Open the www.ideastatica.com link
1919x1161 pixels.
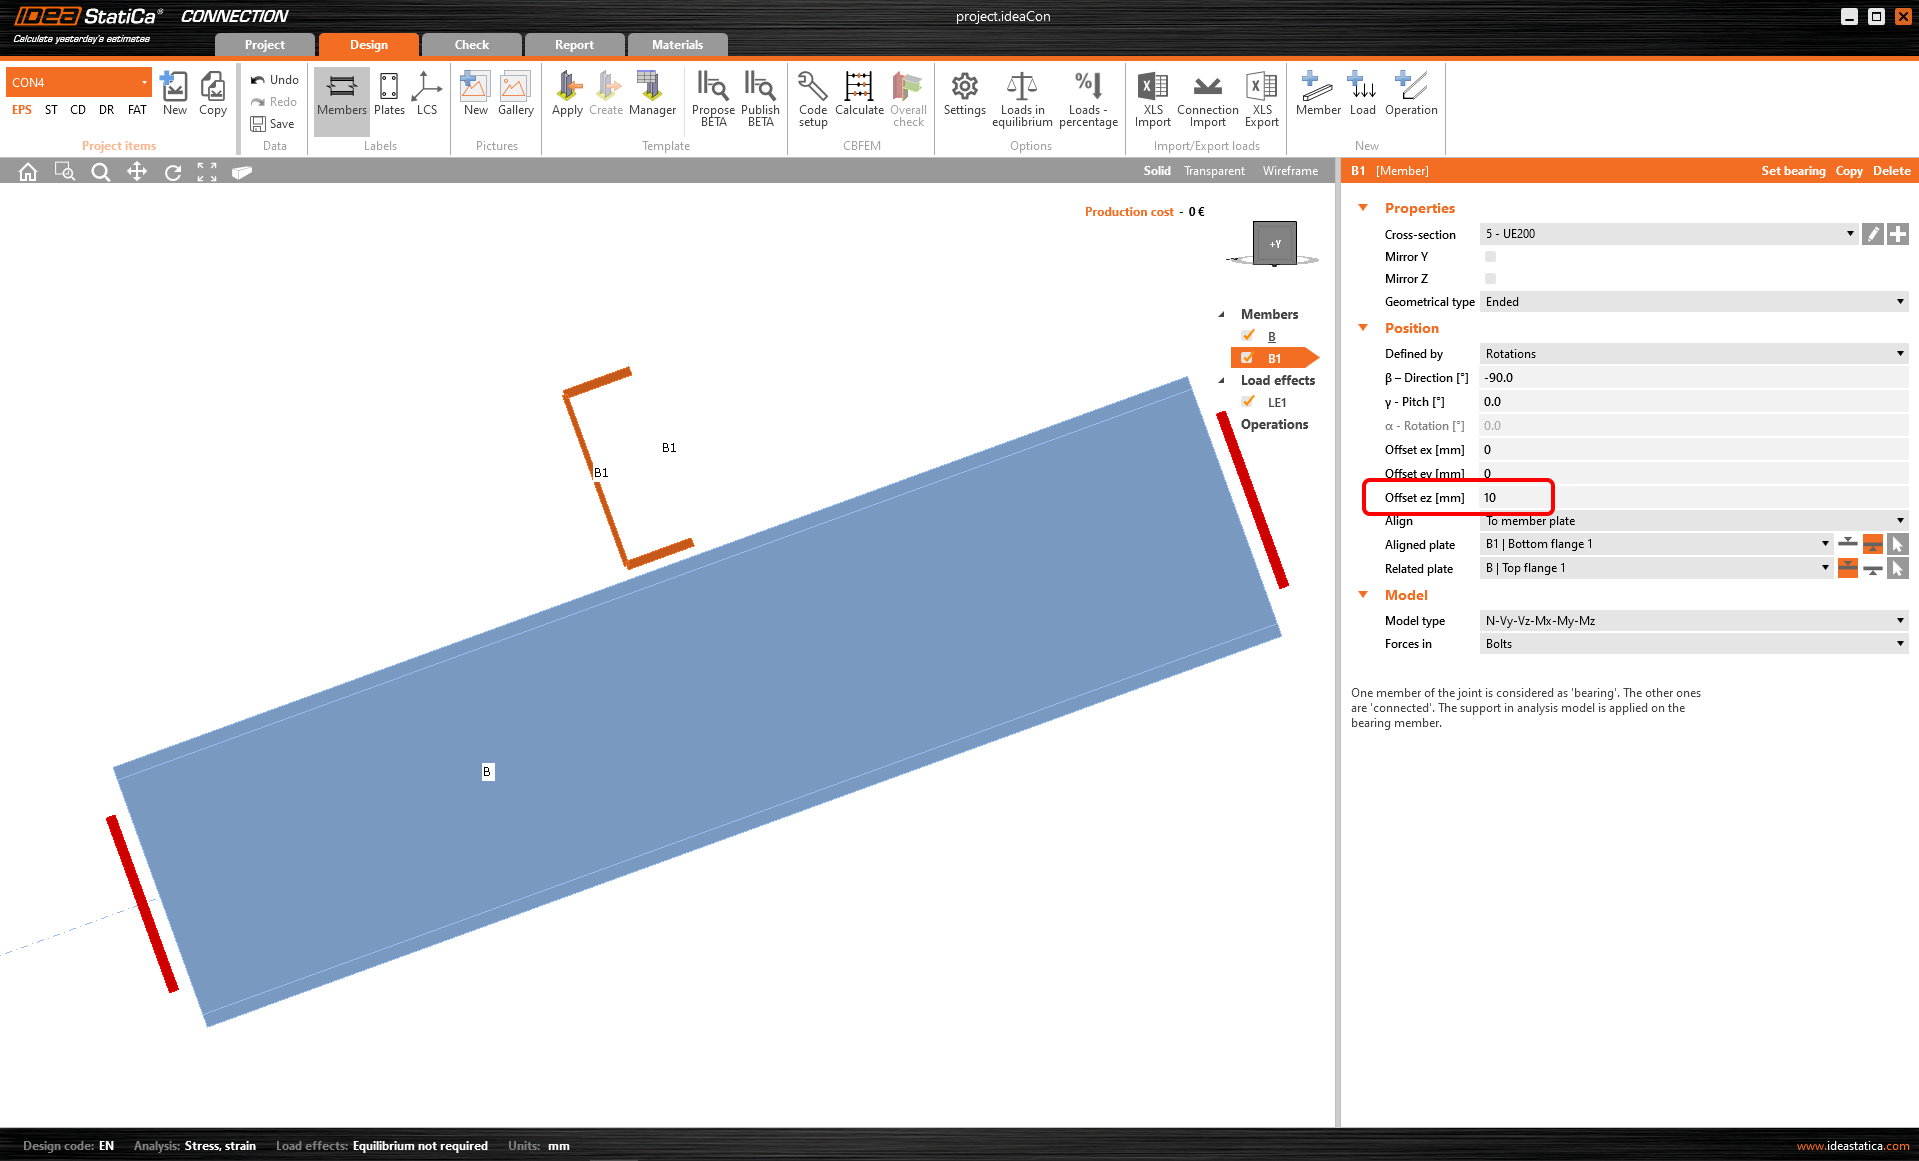click(x=1853, y=1146)
